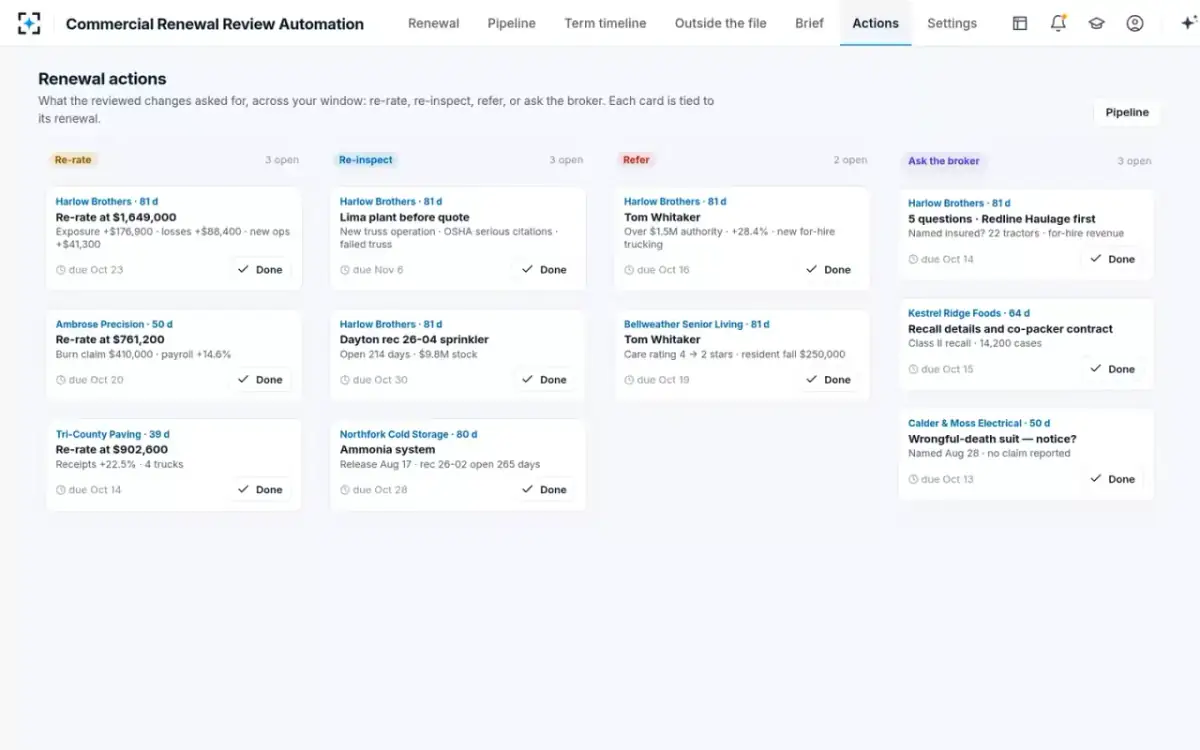Select 'Recall details and co-packer contract' title
This screenshot has height=750, width=1200.
coord(1010,329)
